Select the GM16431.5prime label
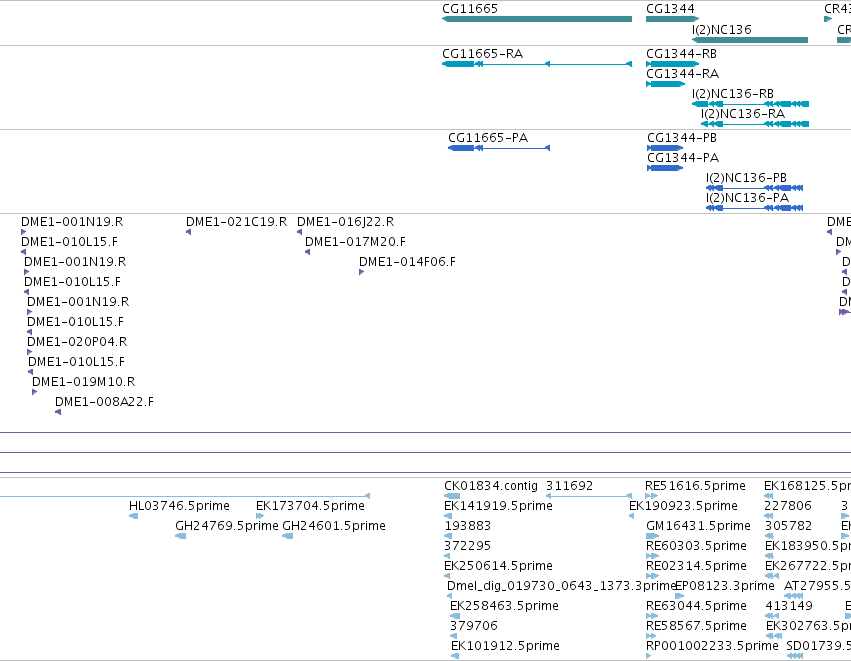 tap(698, 526)
